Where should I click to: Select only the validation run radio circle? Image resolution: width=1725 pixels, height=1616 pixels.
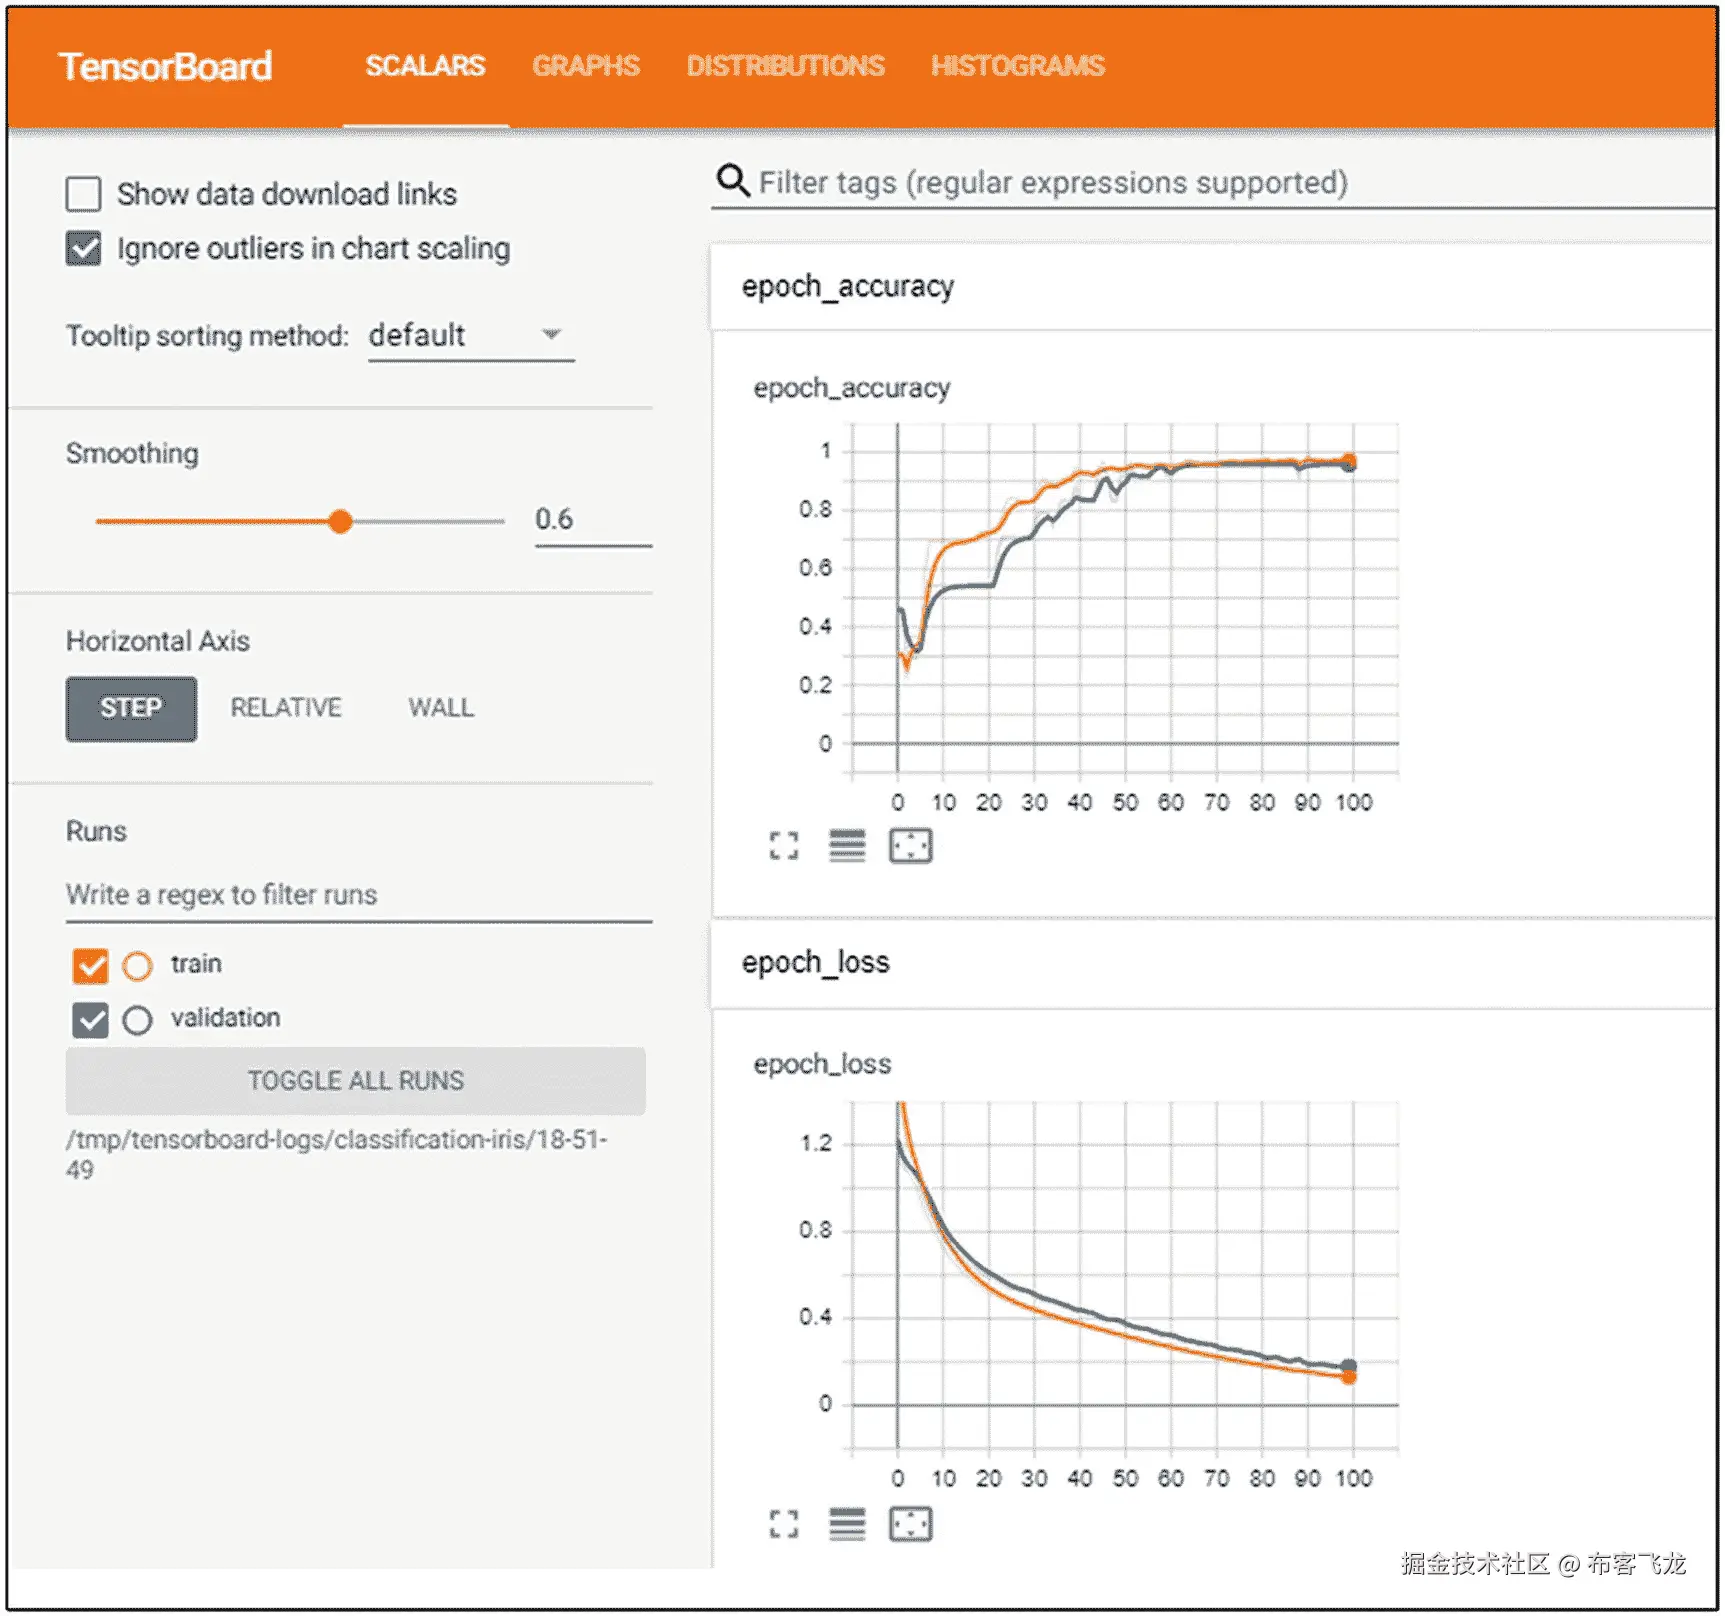click(137, 1020)
